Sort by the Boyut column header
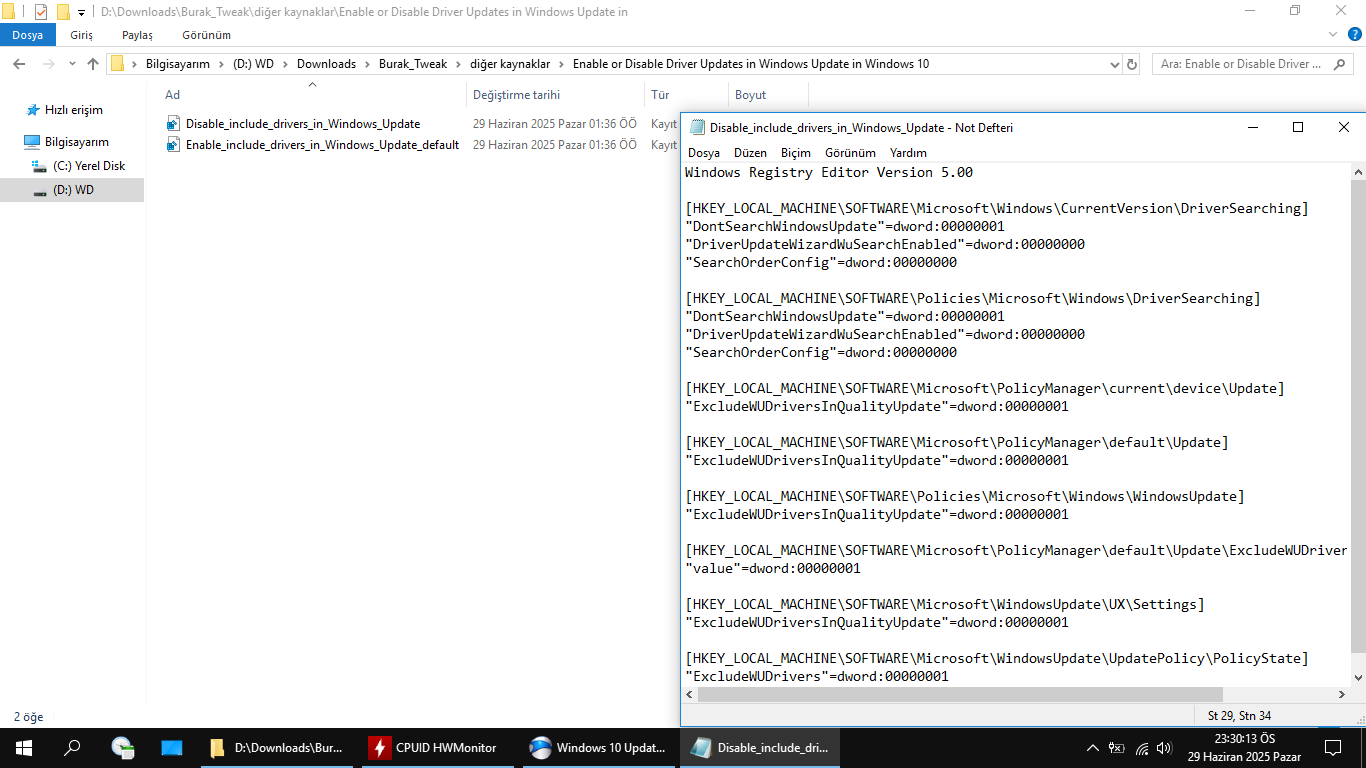 pos(751,95)
